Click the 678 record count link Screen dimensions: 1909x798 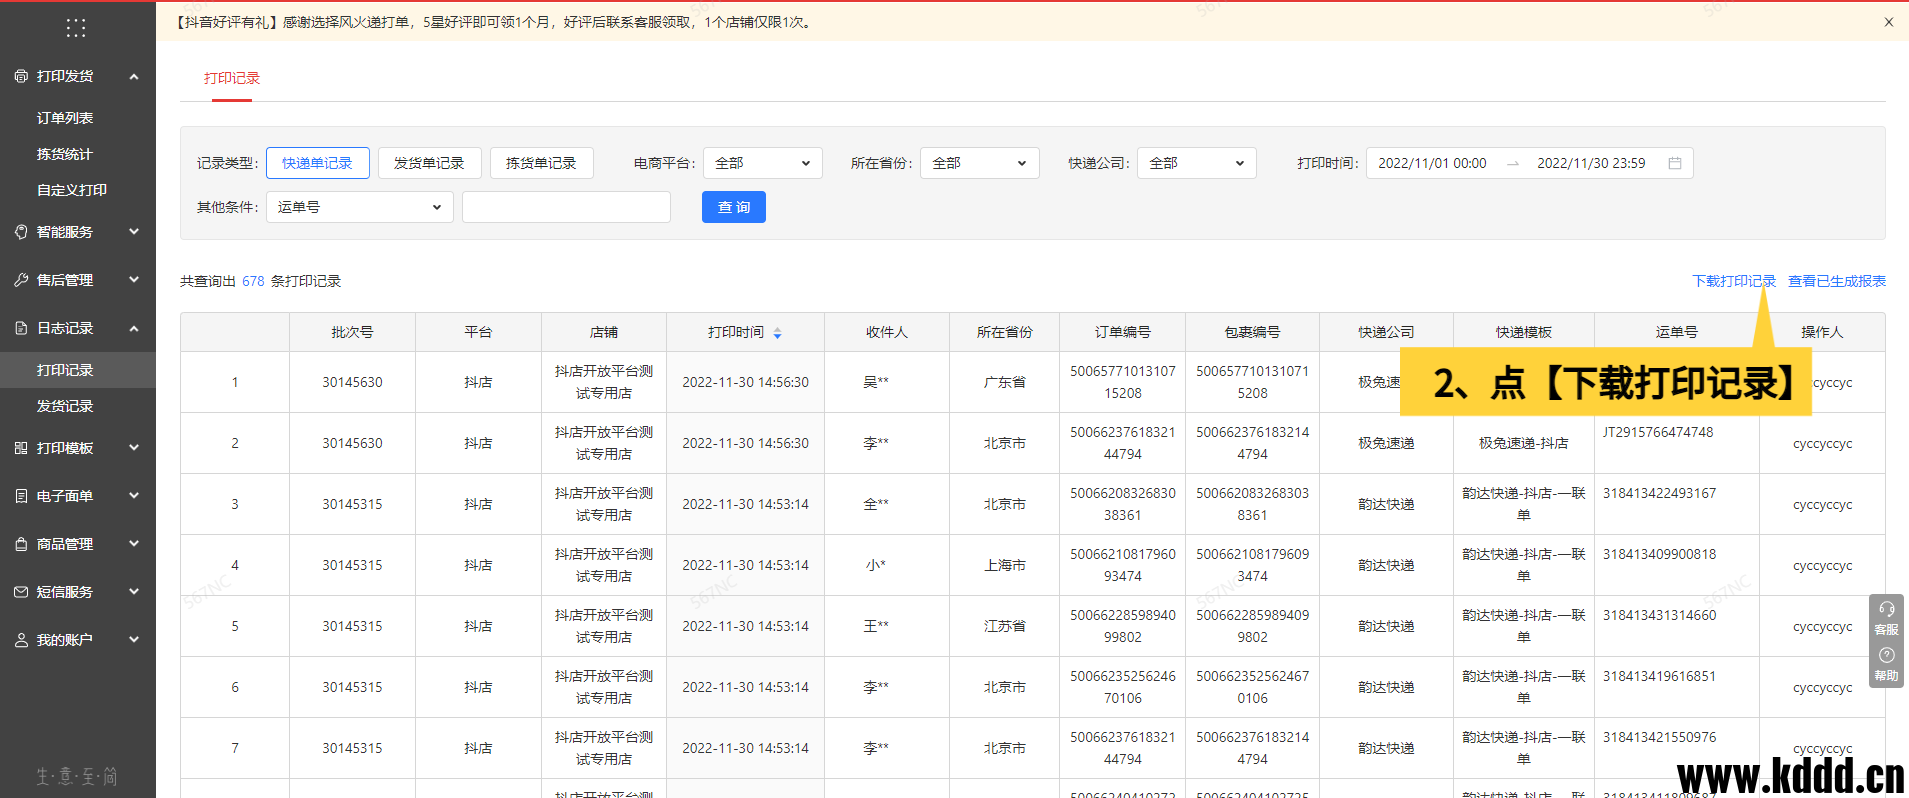pos(253,281)
